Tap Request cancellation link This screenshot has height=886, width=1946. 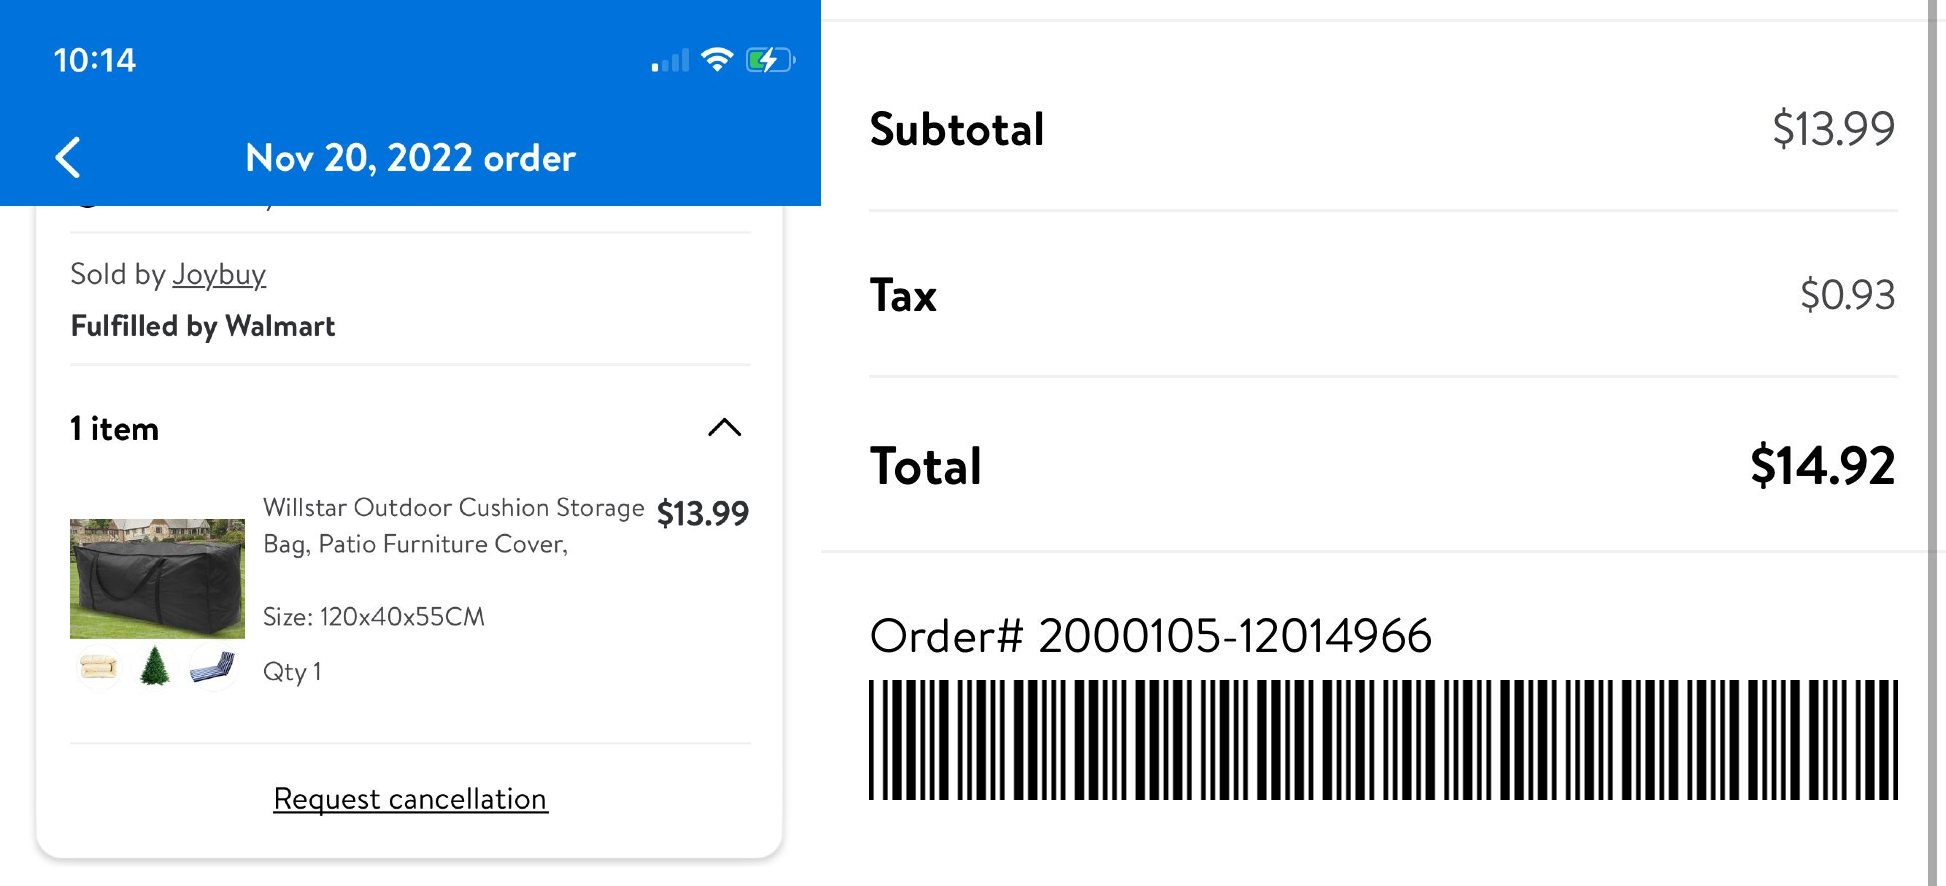point(410,798)
